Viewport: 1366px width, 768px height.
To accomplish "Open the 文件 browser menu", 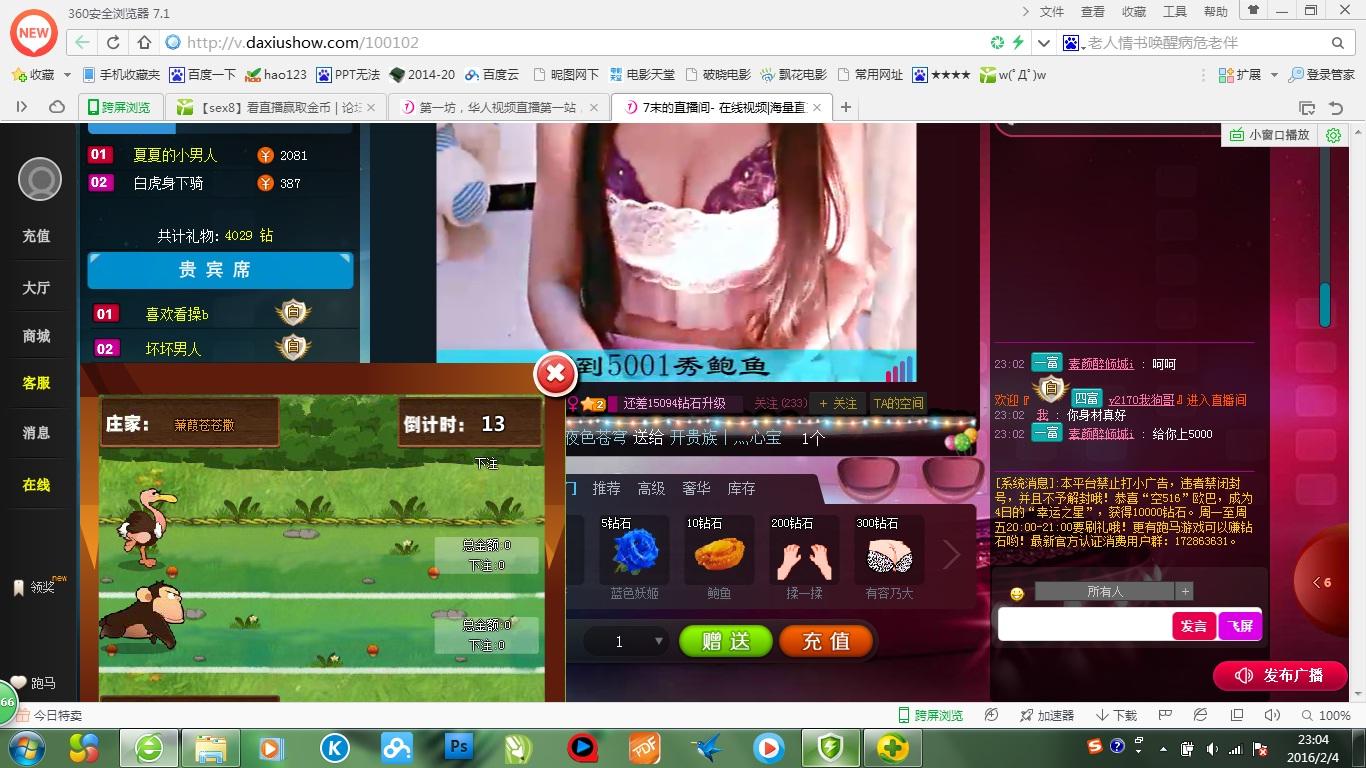I will click(1052, 11).
